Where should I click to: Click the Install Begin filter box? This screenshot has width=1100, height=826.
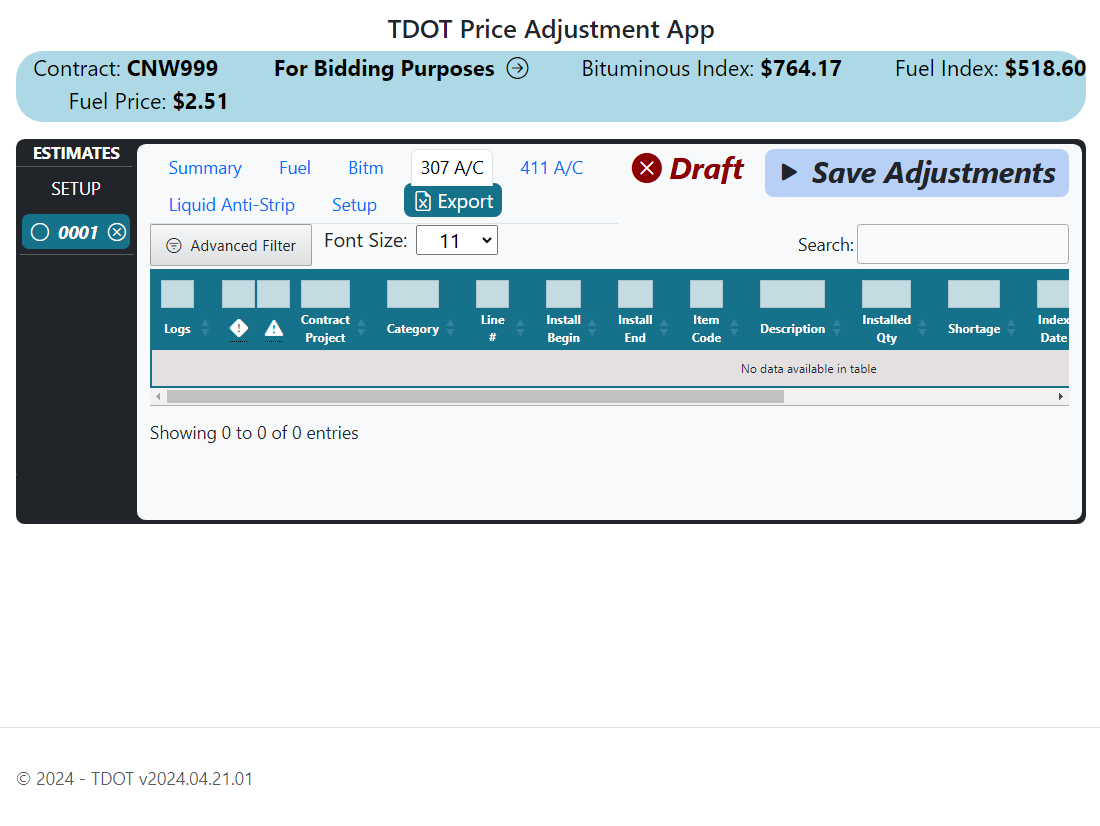pyautogui.click(x=563, y=294)
